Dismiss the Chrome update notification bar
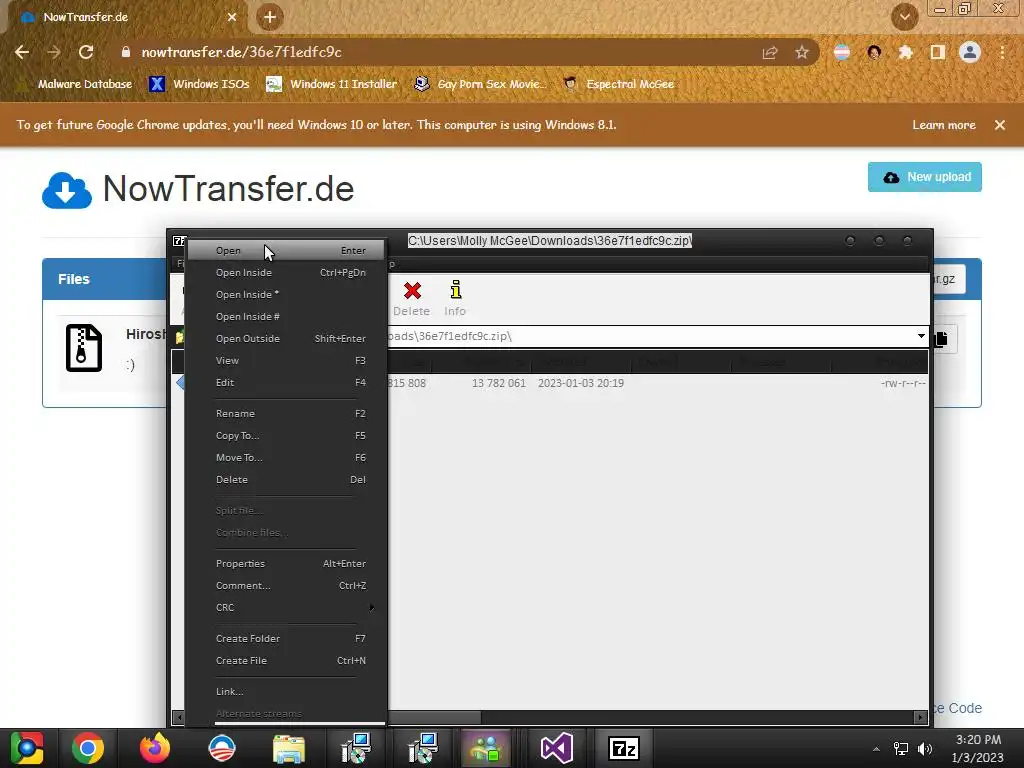The width and height of the screenshot is (1024, 768). tap(1000, 125)
